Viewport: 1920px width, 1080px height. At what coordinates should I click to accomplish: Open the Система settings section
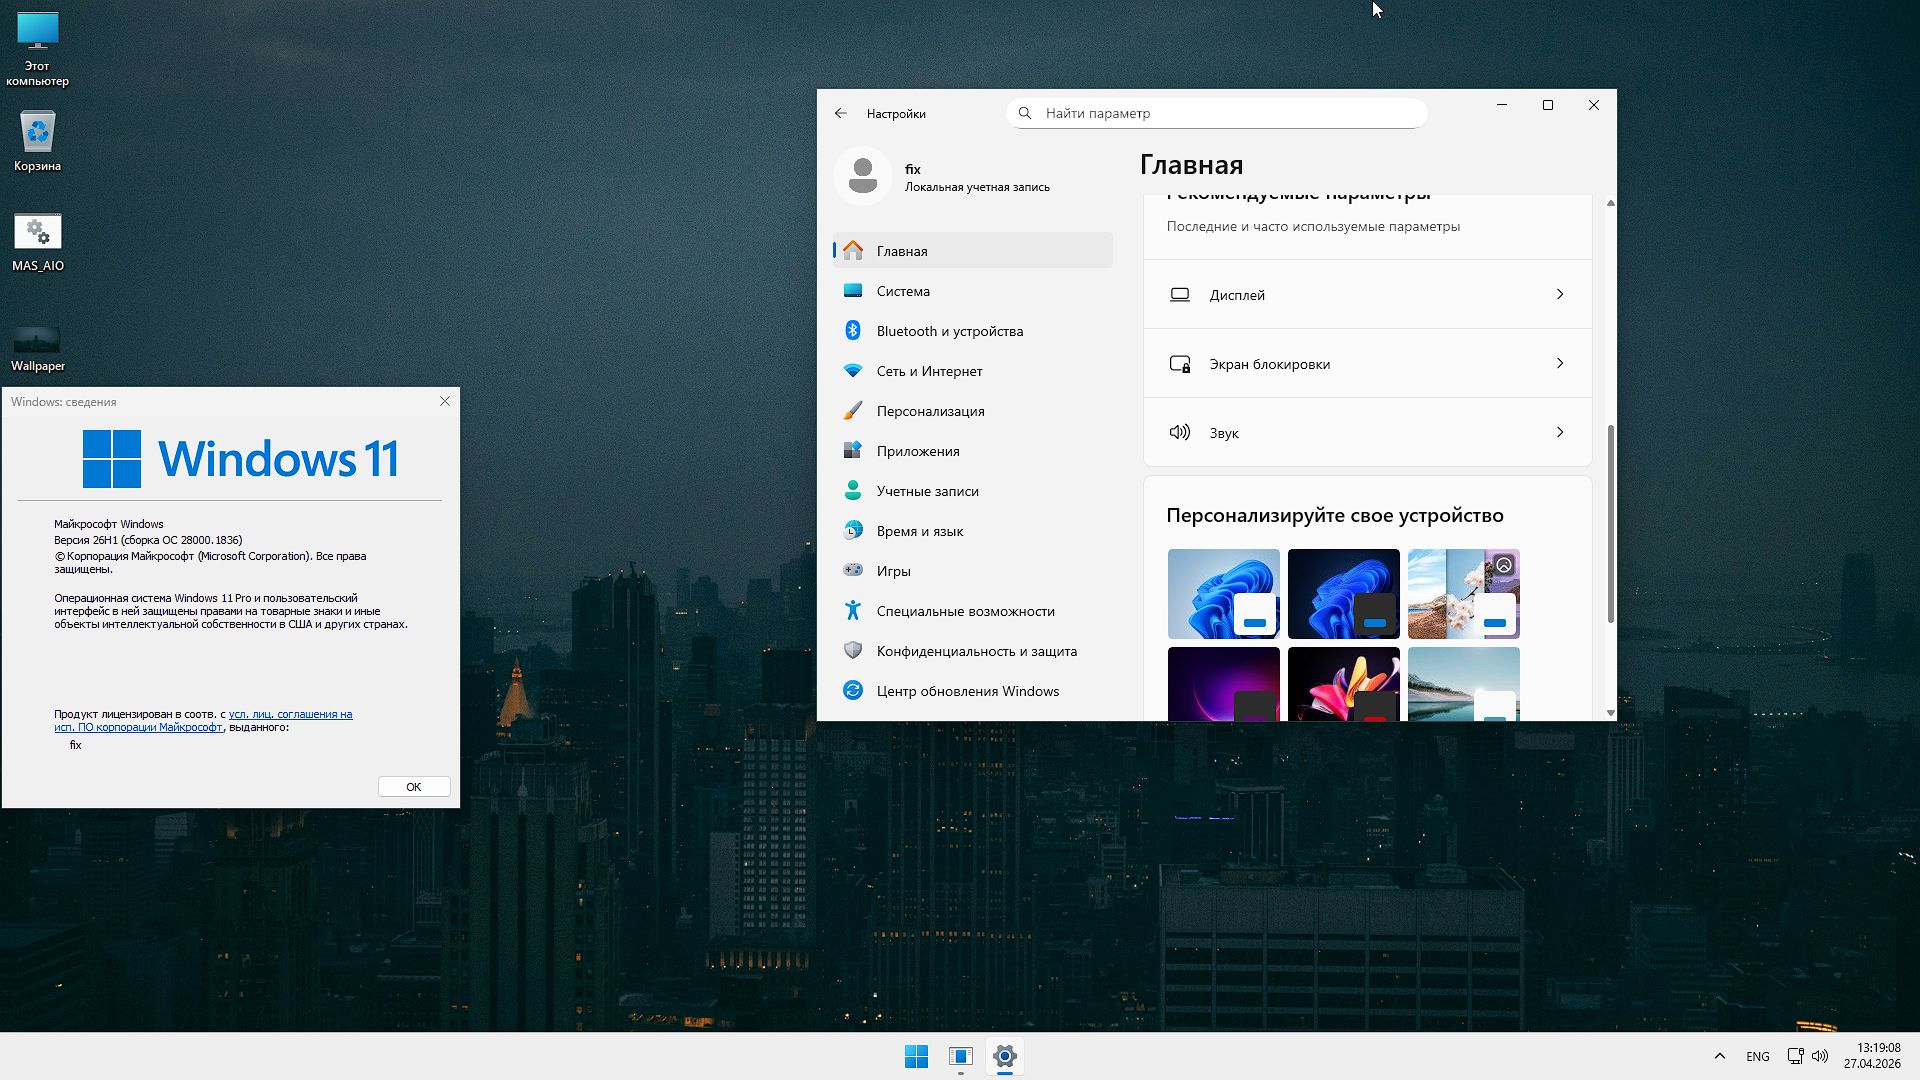click(901, 291)
